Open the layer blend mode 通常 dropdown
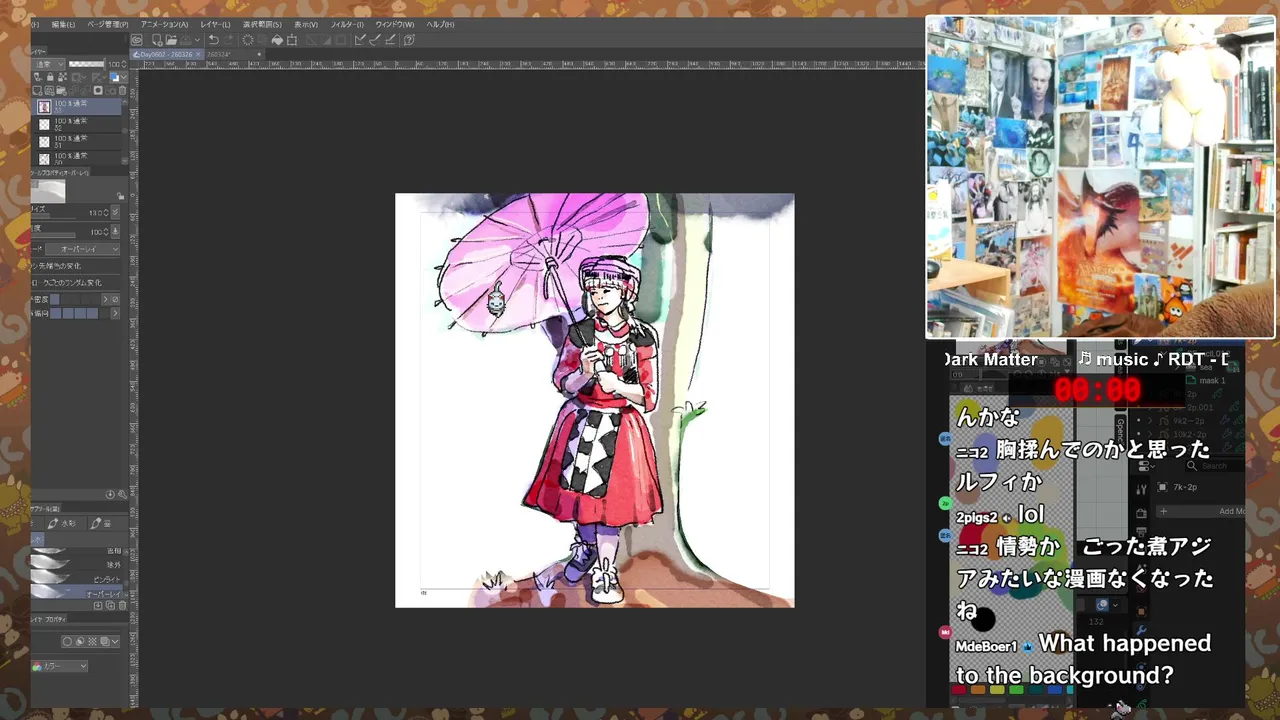Viewport: 1280px width, 720px height. pos(49,64)
